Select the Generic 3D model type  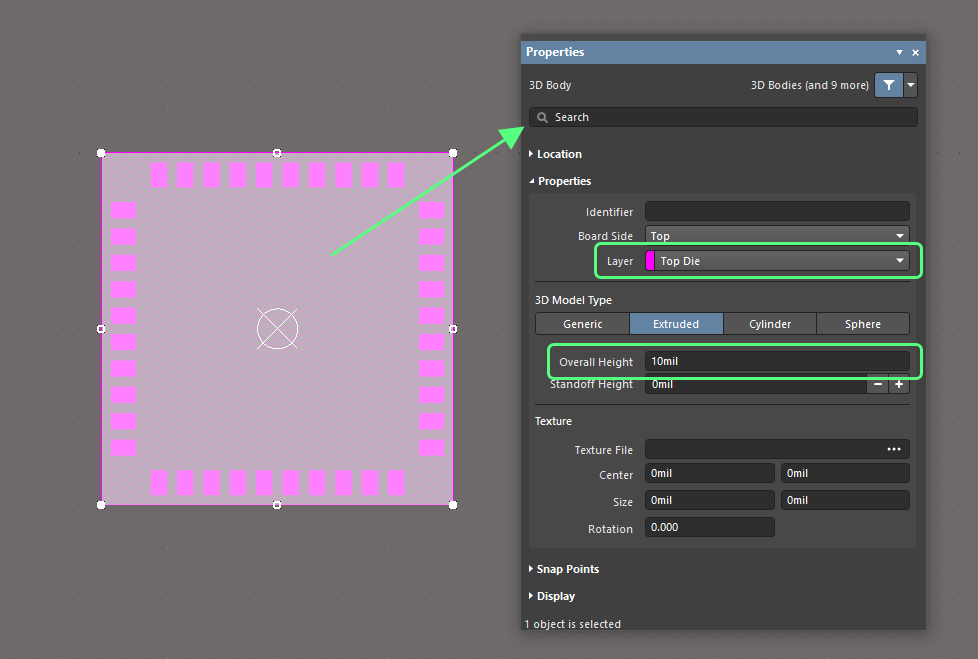[x=582, y=324]
